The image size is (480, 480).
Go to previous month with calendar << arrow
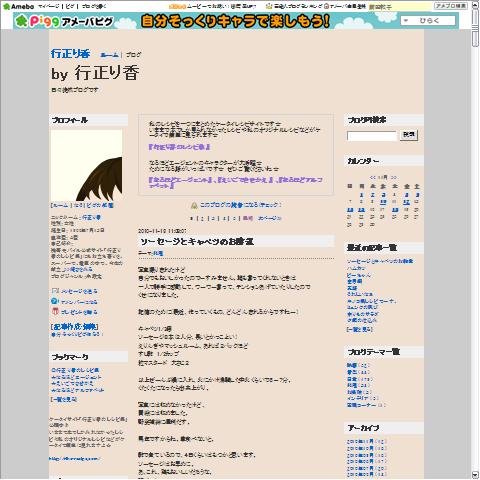(373, 177)
